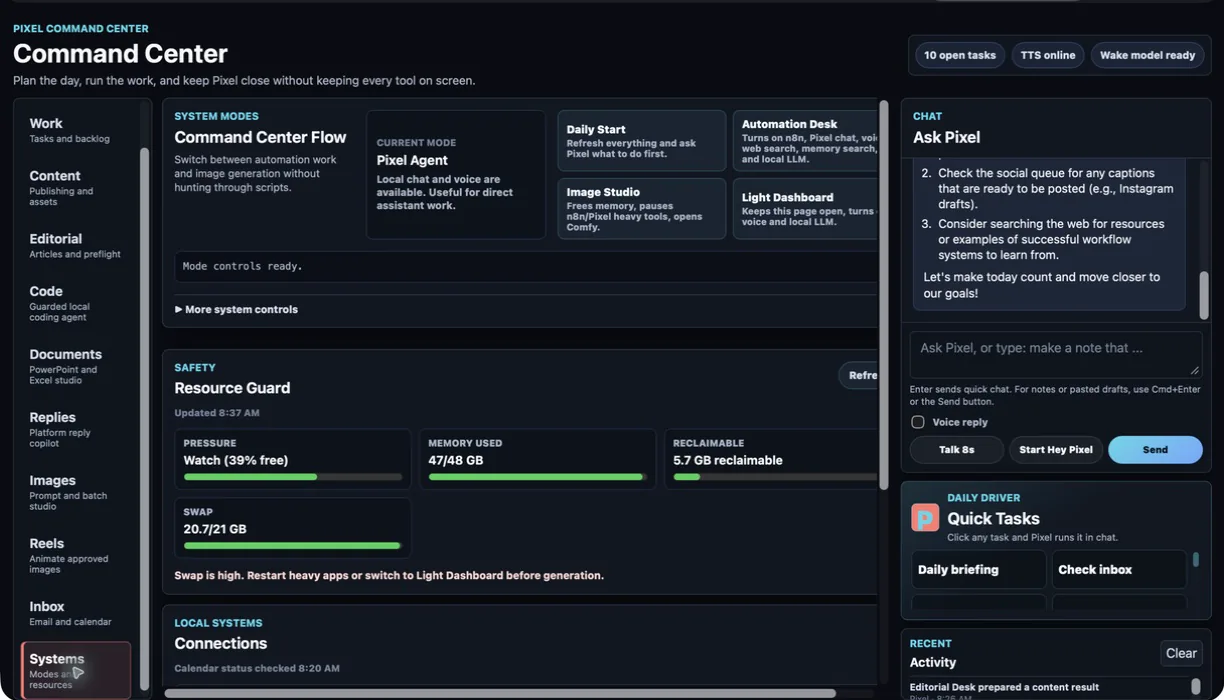Click the '47/48 GB' memory value

click(x=456, y=460)
